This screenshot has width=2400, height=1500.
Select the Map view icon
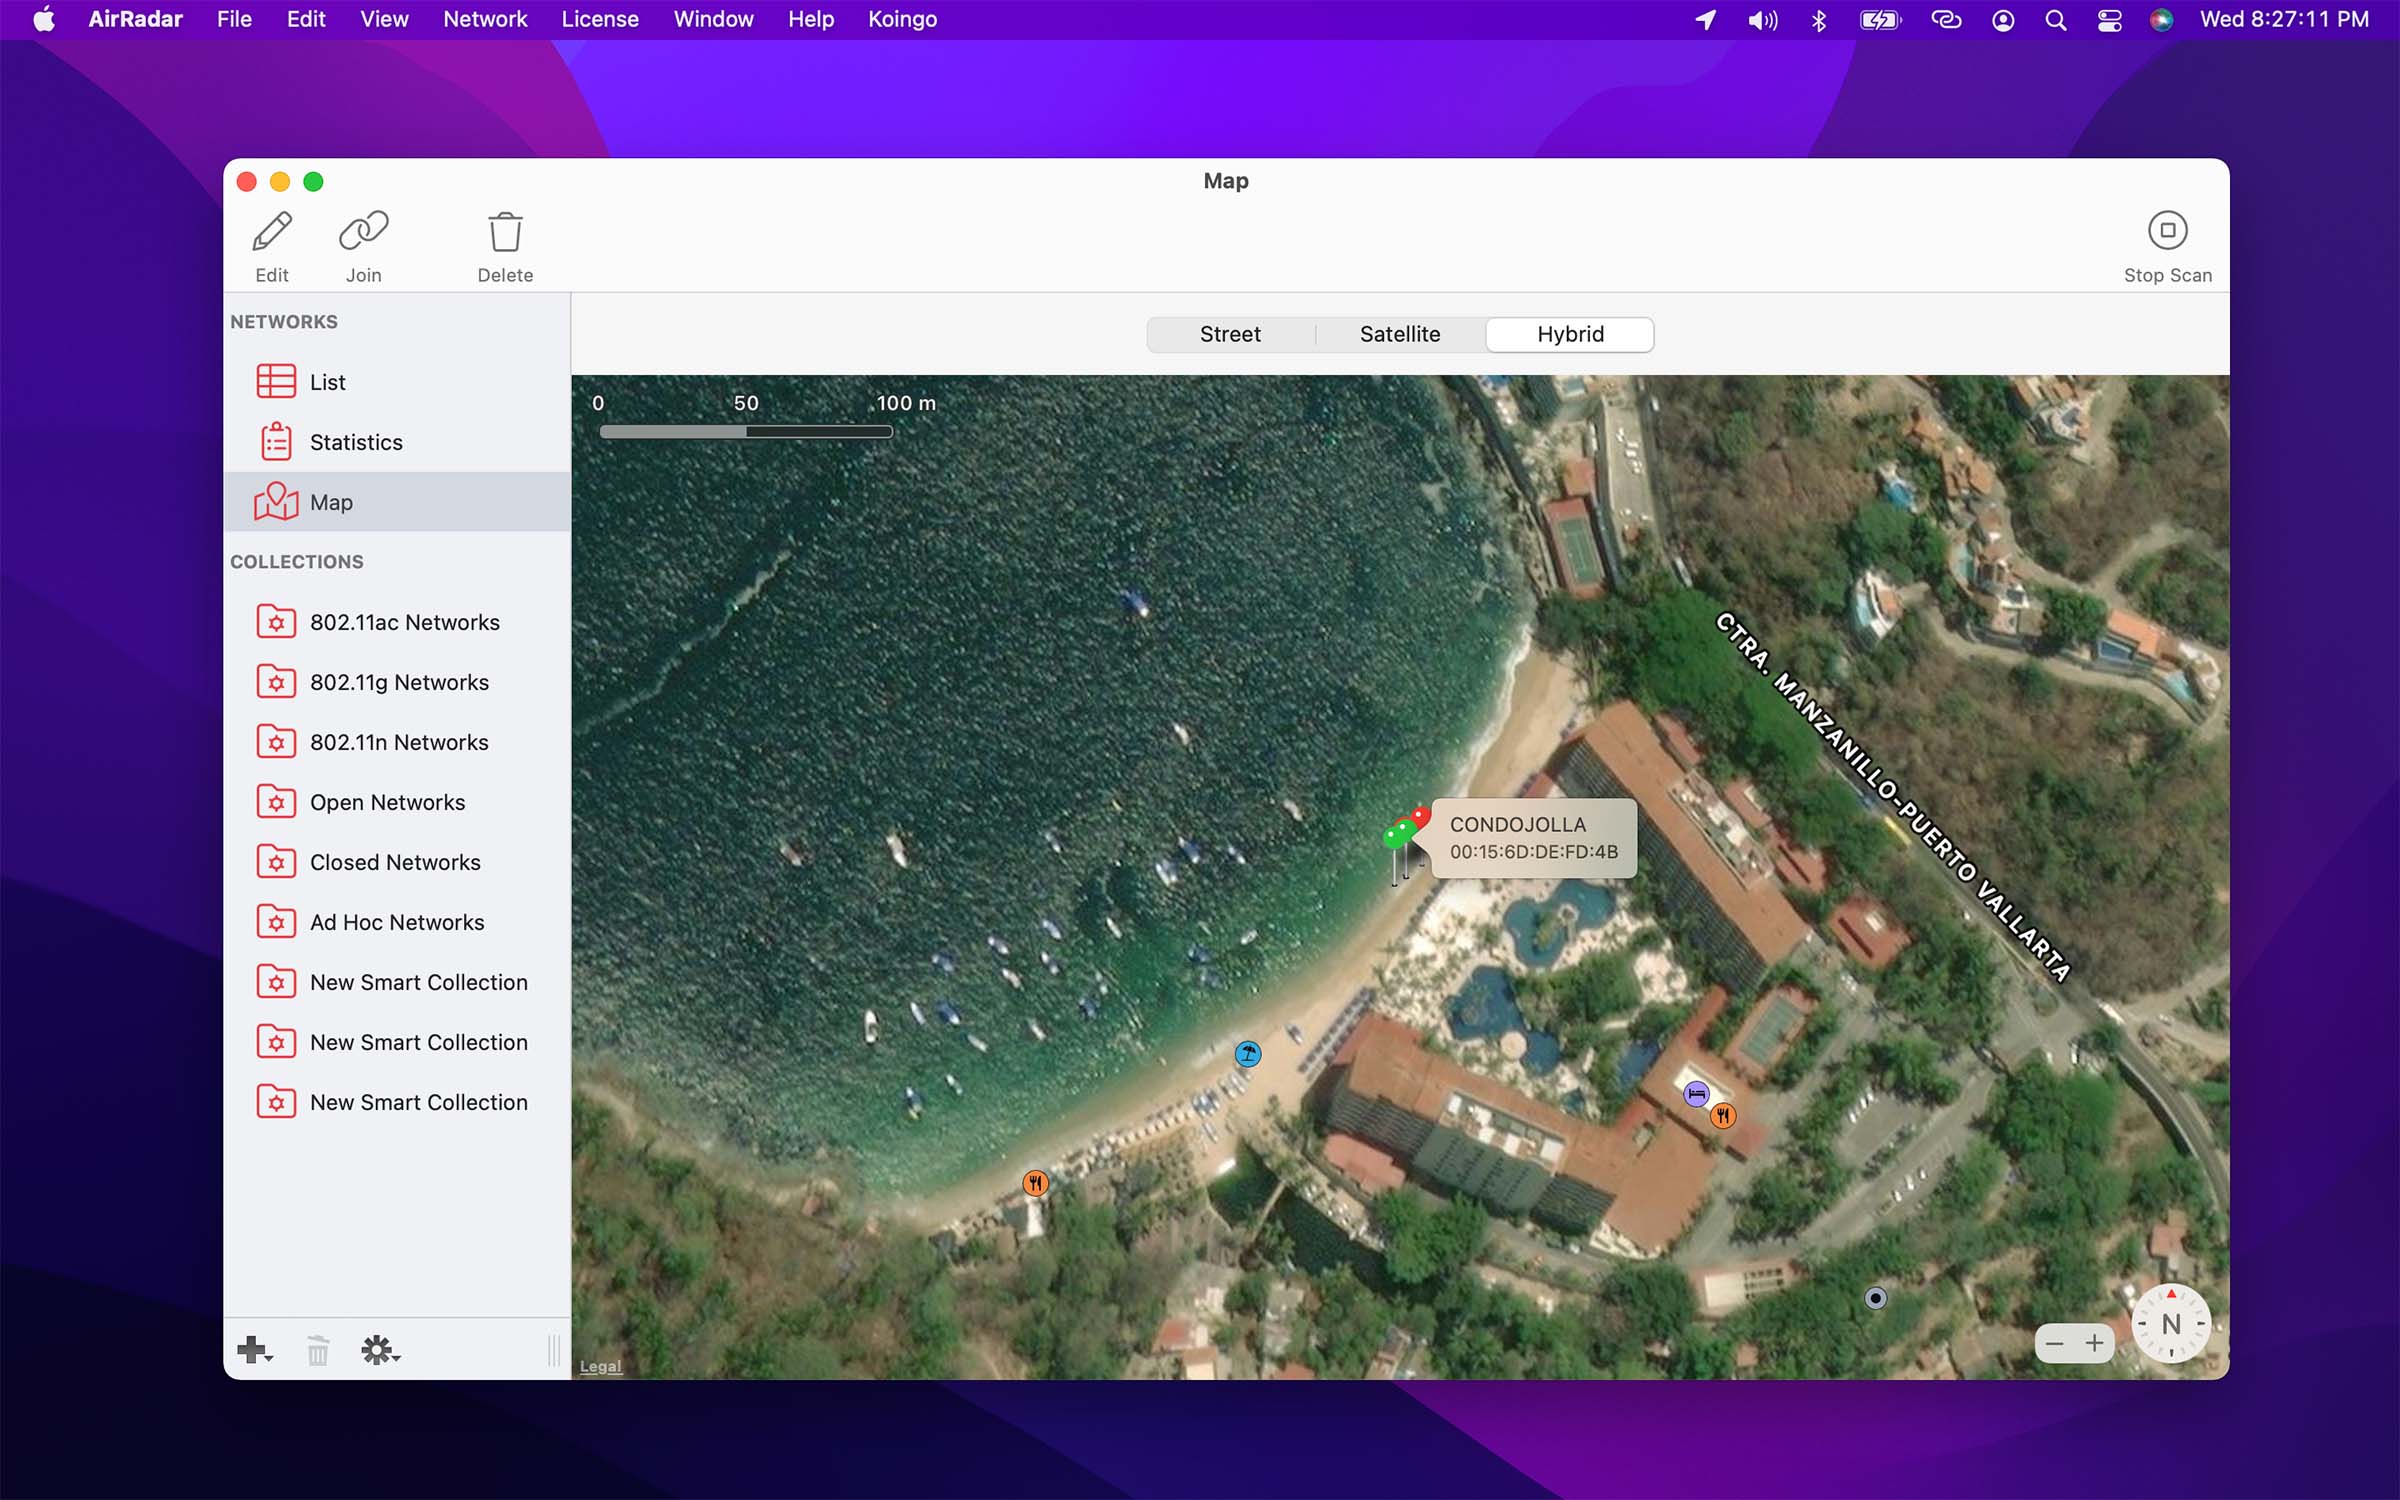[331, 501]
